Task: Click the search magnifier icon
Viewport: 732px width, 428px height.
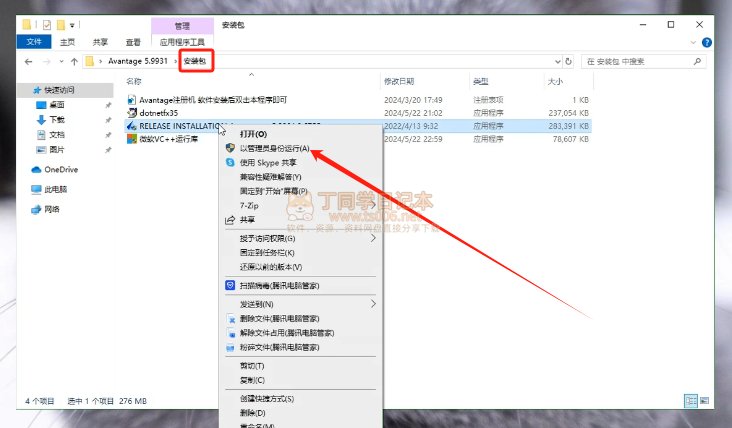Action: click(x=697, y=61)
